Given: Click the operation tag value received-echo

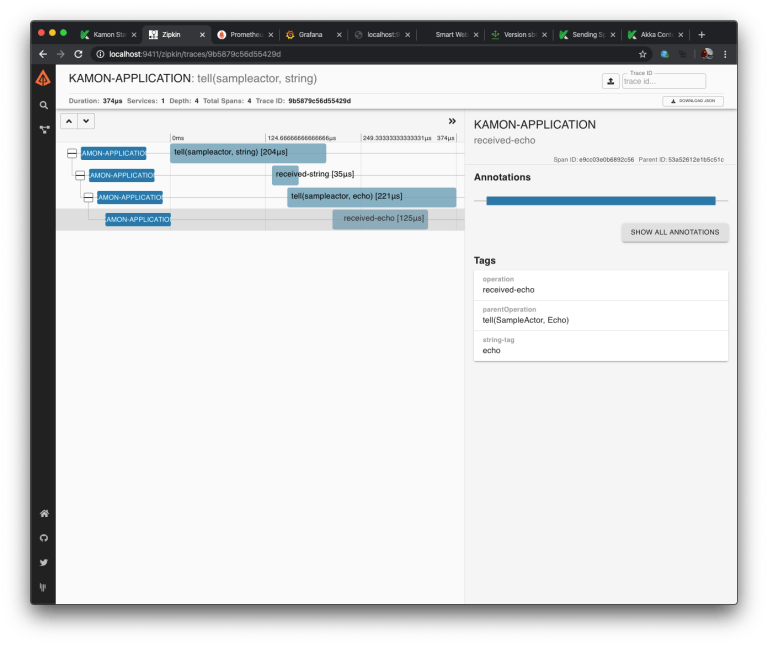Looking at the screenshot, I should [x=508, y=290].
